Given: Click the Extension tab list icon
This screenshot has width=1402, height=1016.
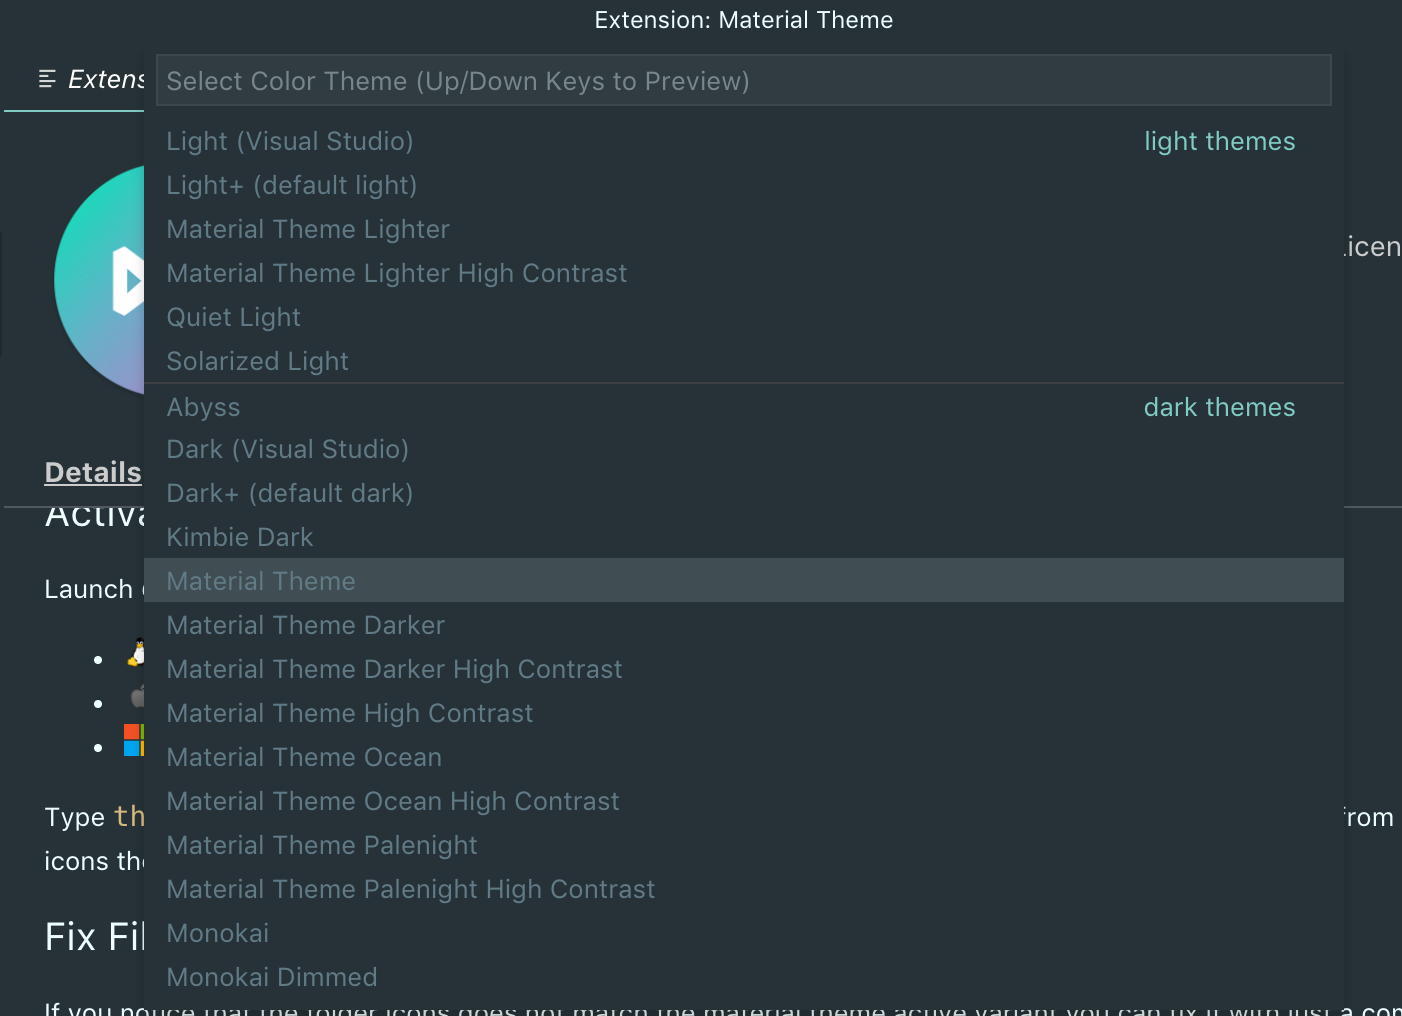Looking at the screenshot, I should [47, 79].
